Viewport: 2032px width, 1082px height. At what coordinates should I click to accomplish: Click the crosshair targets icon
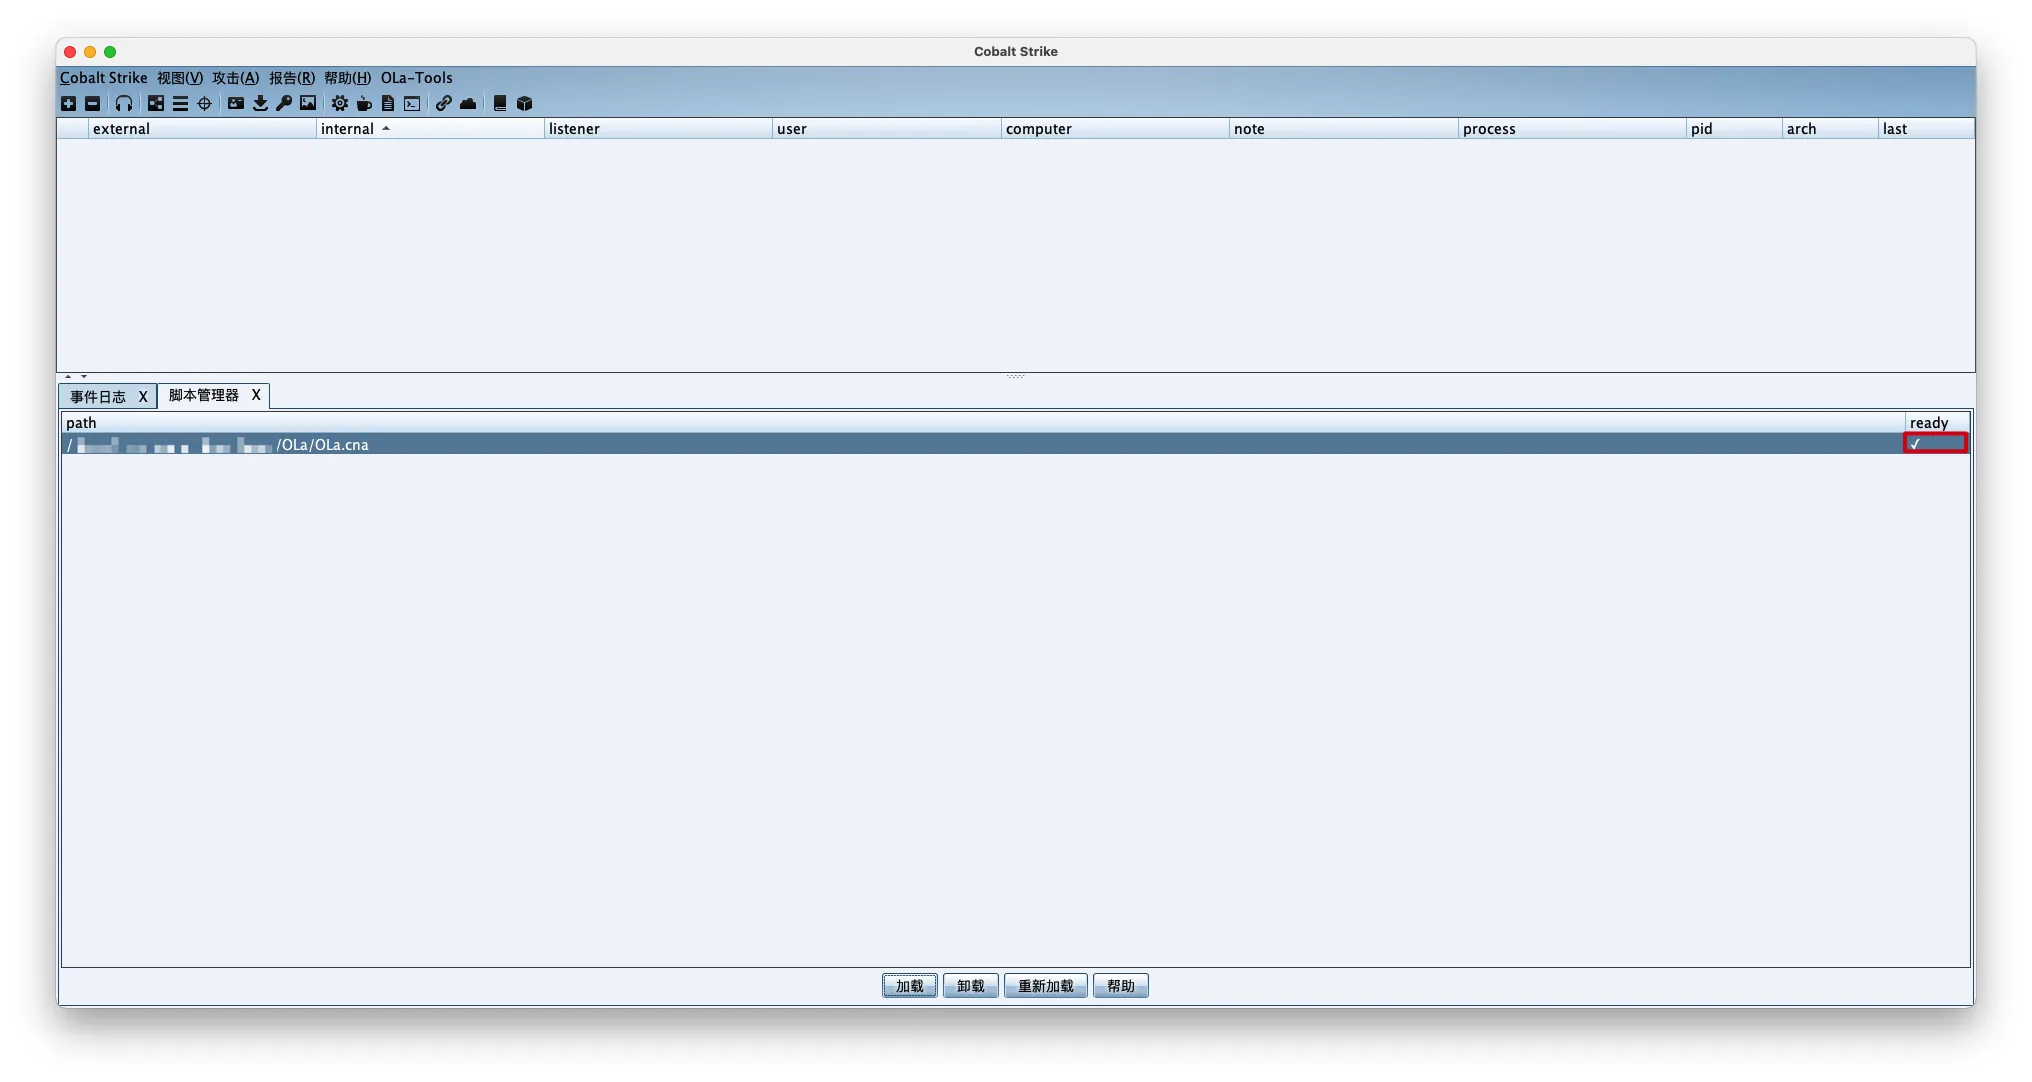click(x=204, y=104)
